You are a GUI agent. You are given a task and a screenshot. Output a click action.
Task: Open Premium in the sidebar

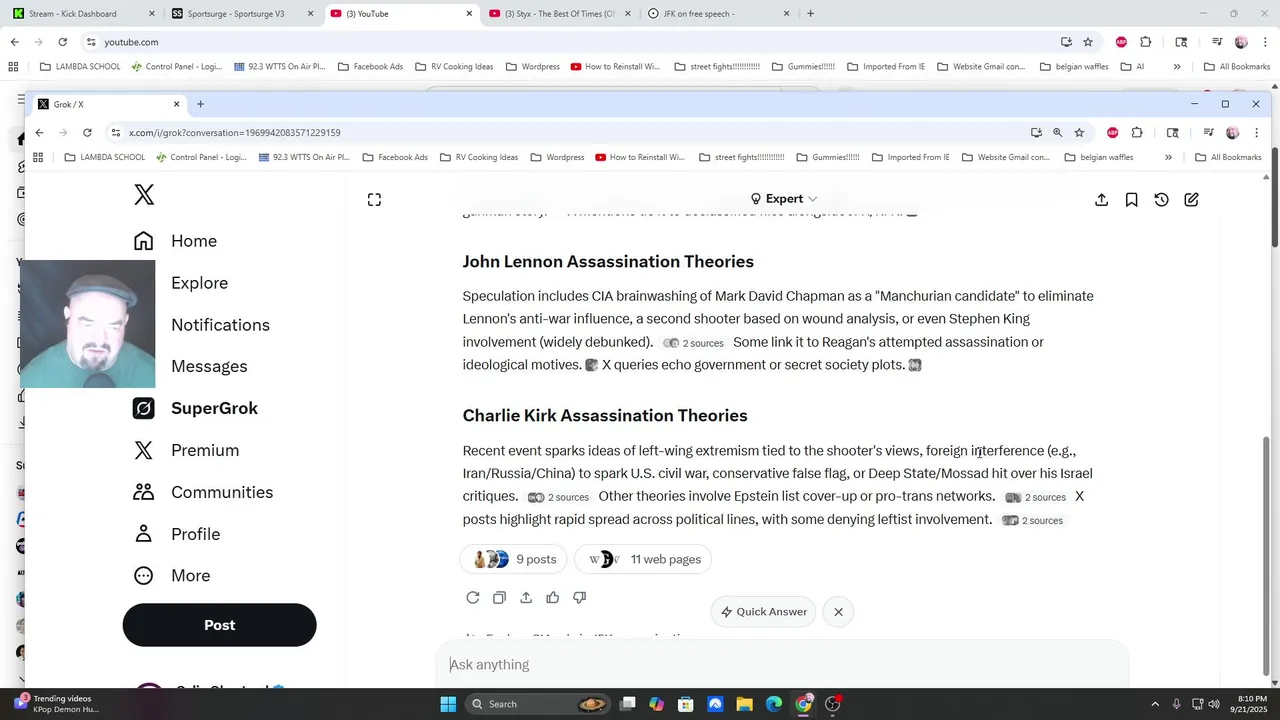point(186,450)
